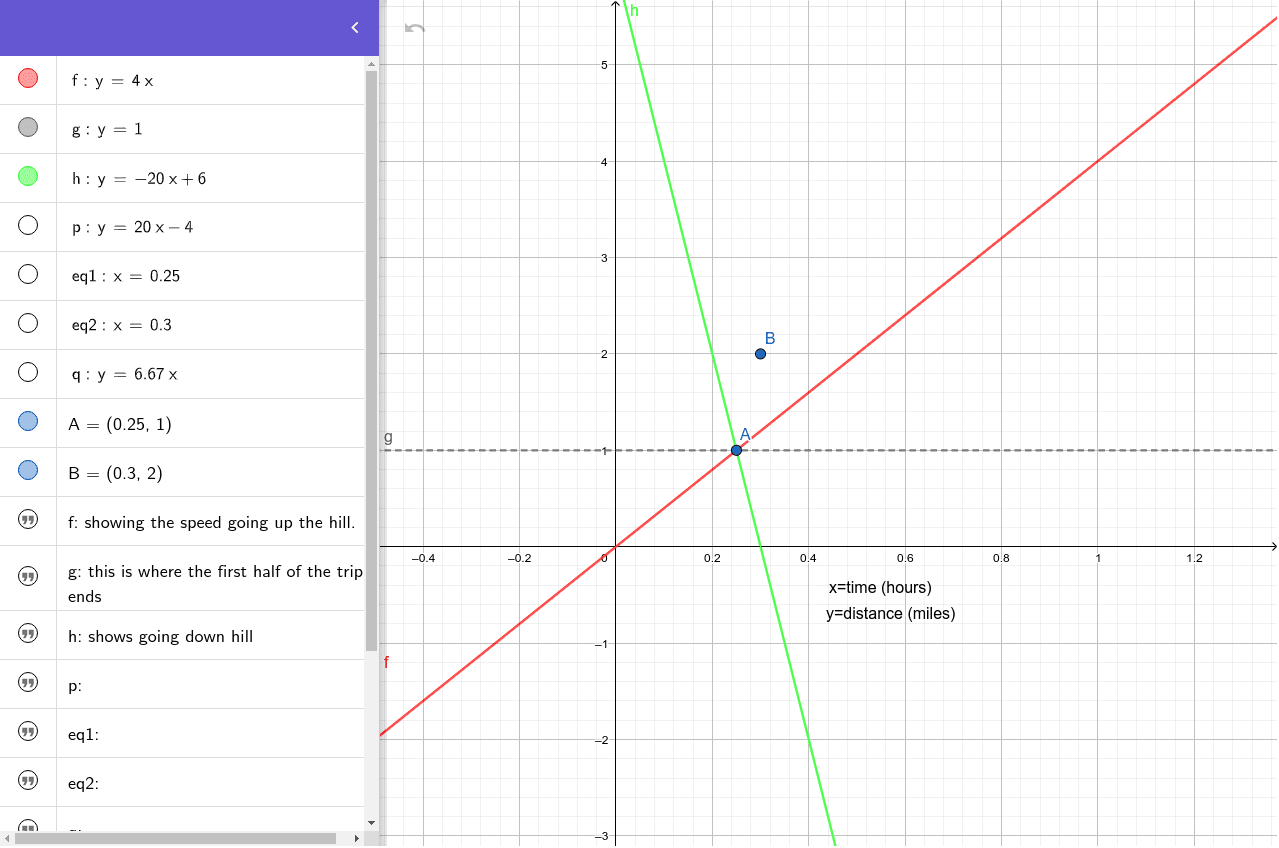Viewport: 1279px width, 848px height.
Task: Hide line h using its green visibility circle
Action: [x=27, y=175]
